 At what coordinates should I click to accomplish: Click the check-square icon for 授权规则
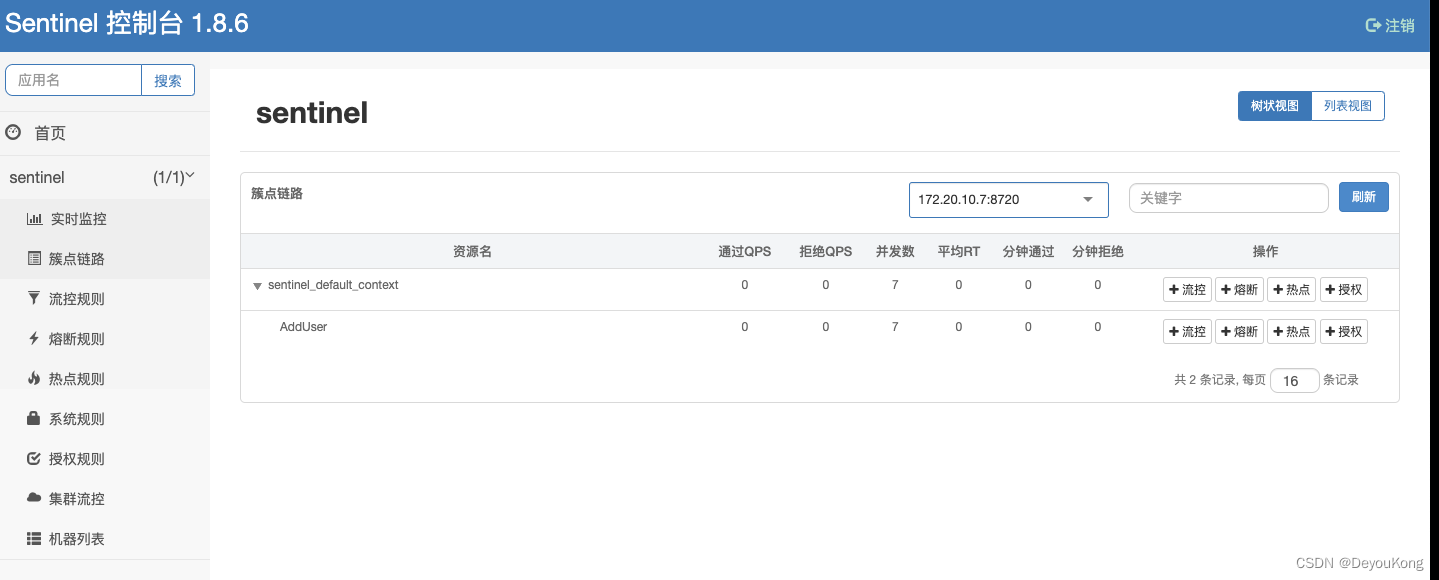(x=34, y=458)
